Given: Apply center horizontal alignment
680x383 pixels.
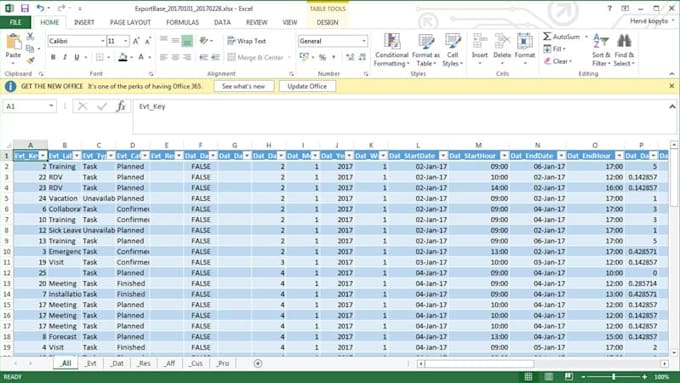Looking at the screenshot, I should point(175,57).
